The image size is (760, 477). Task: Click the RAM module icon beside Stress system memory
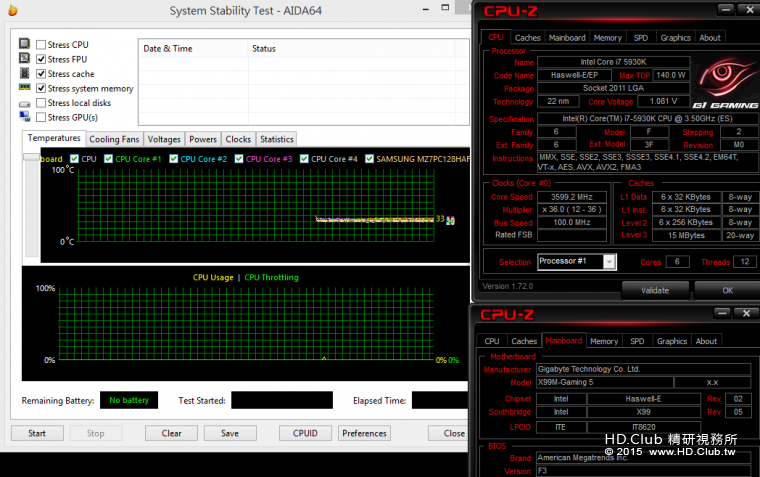[24, 87]
